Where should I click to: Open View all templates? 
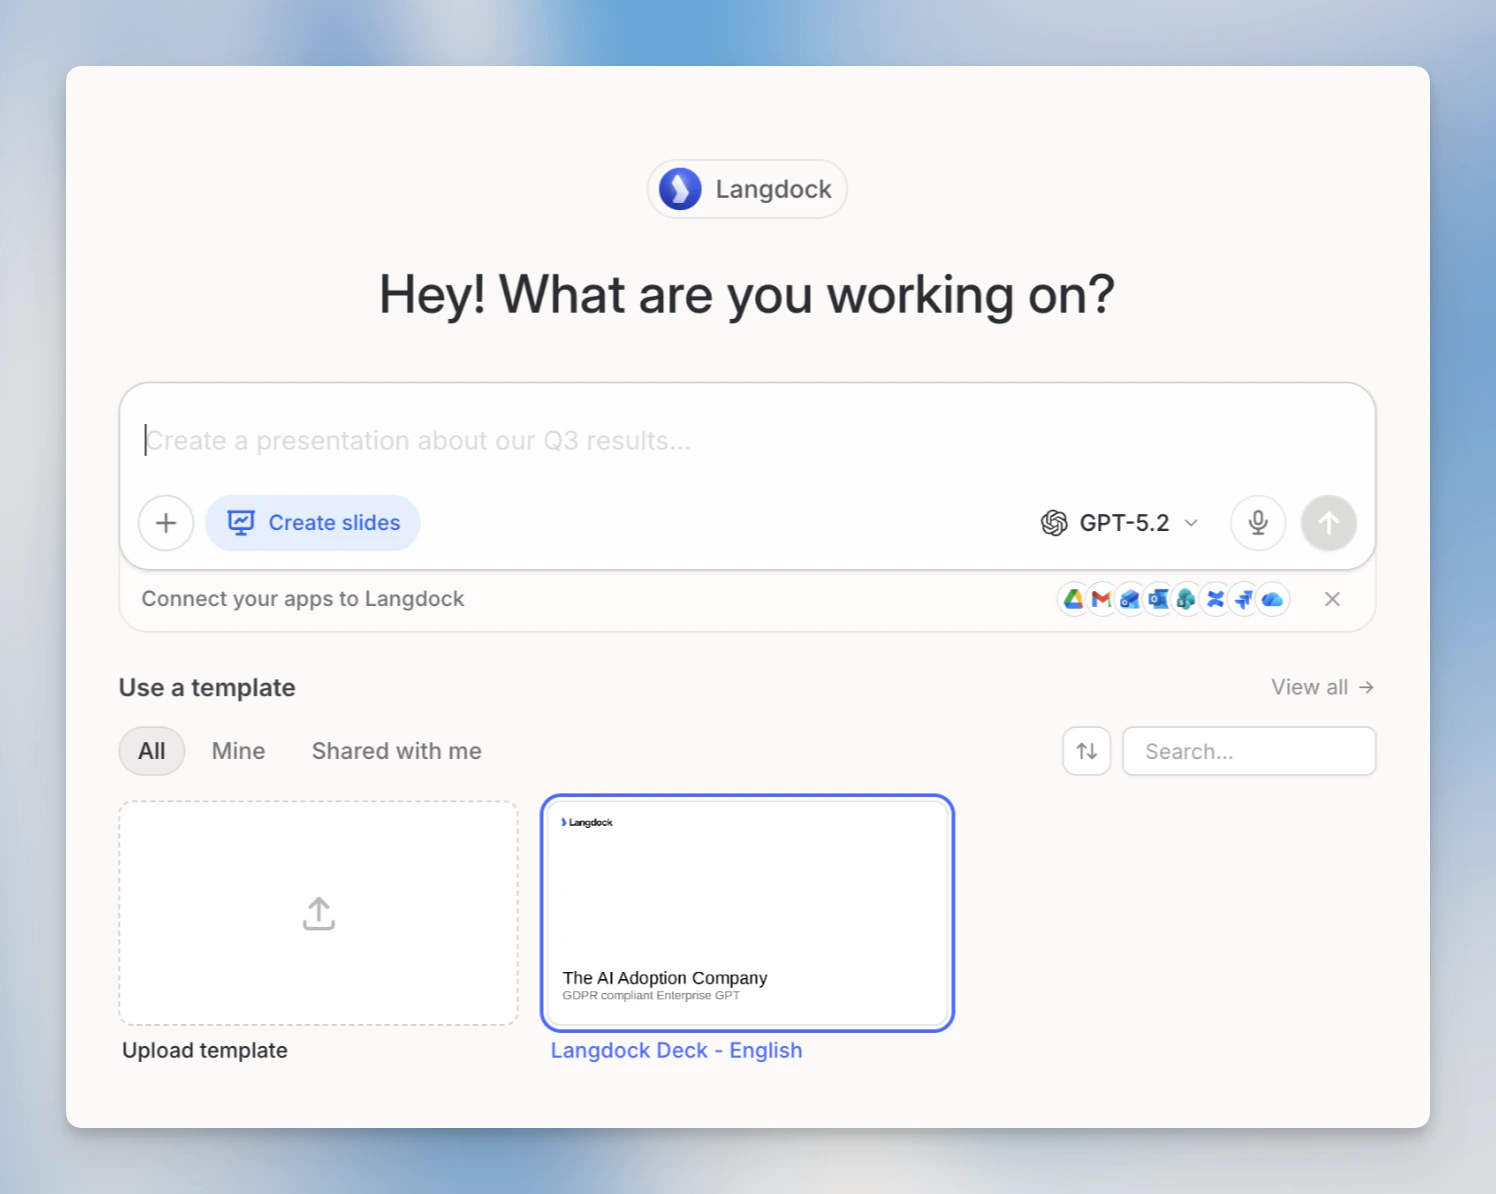coord(1322,687)
